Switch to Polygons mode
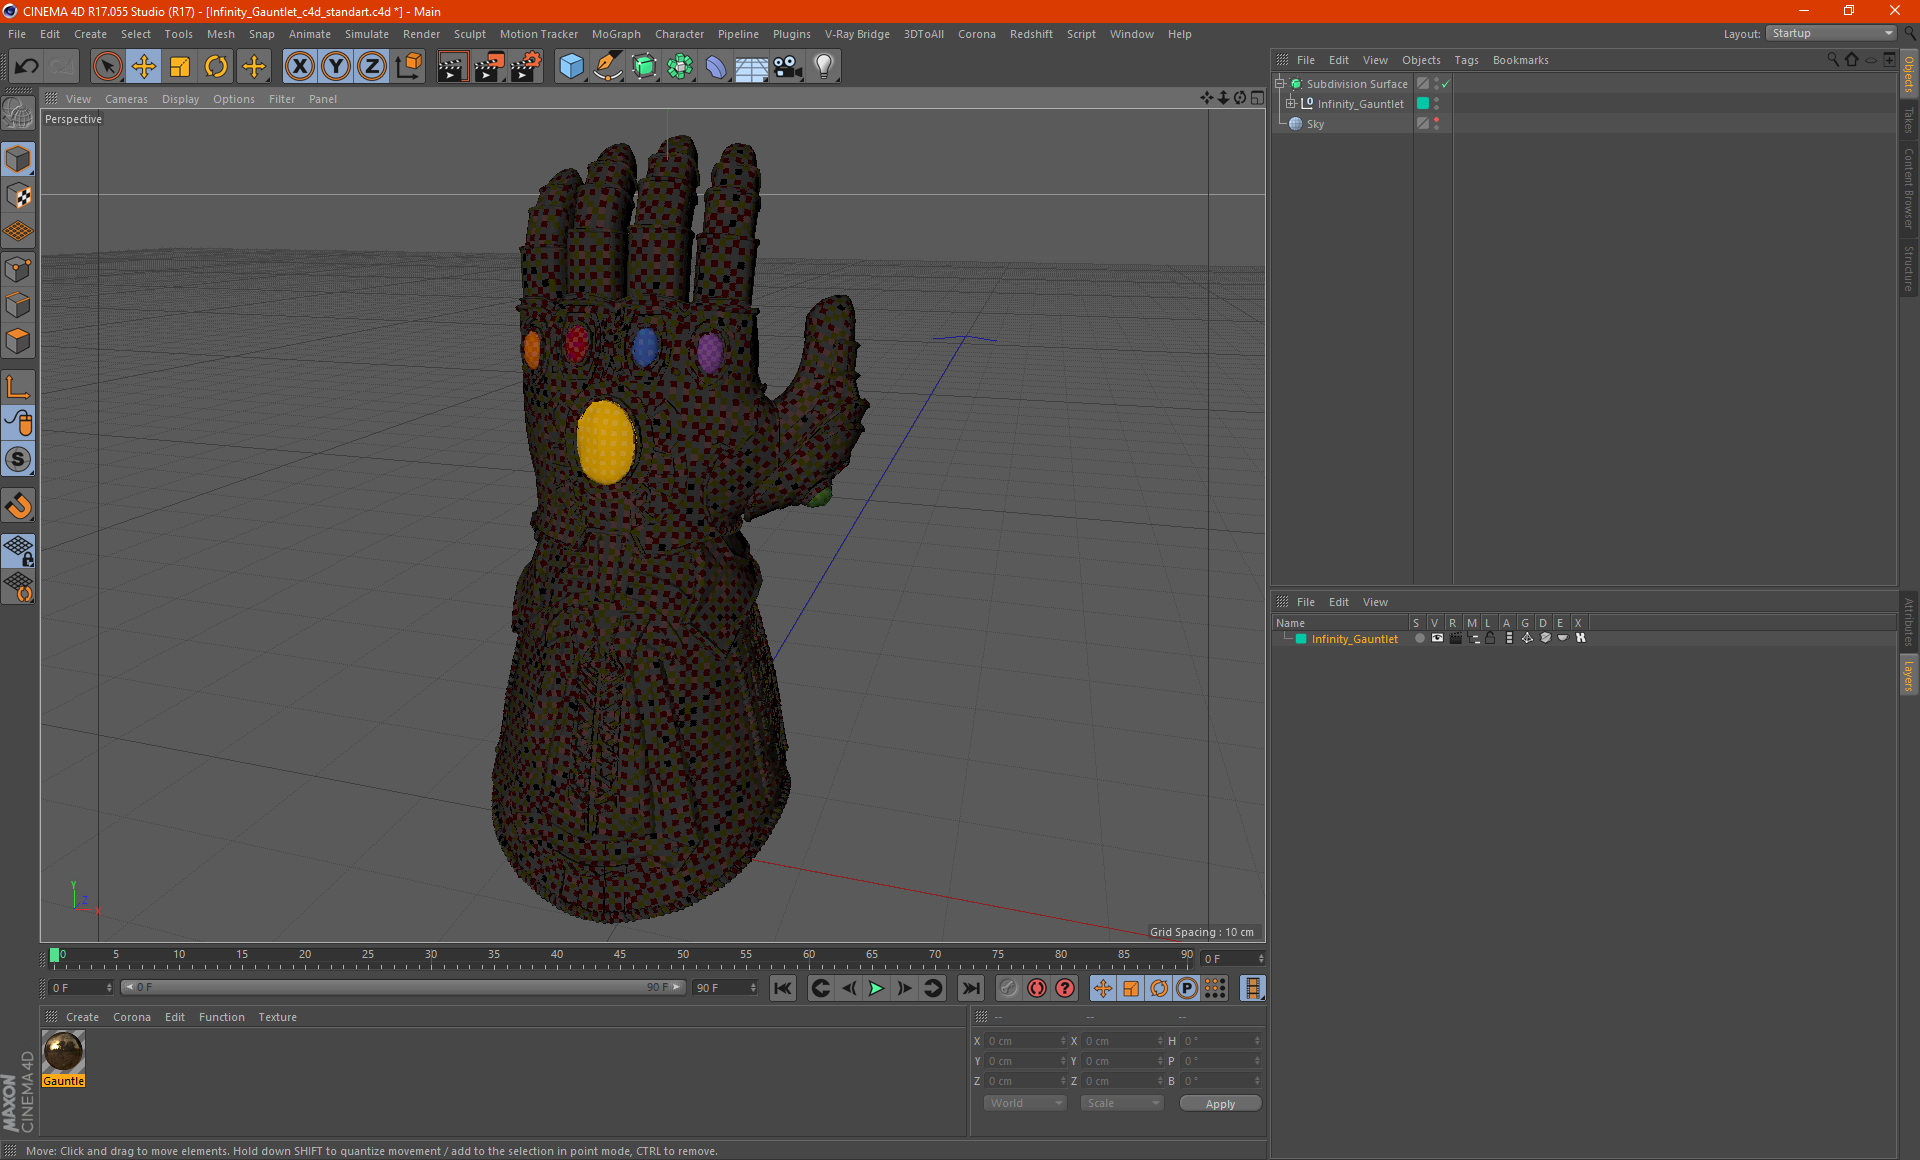The height and width of the screenshot is (1160, 1920). pos(18,341)
